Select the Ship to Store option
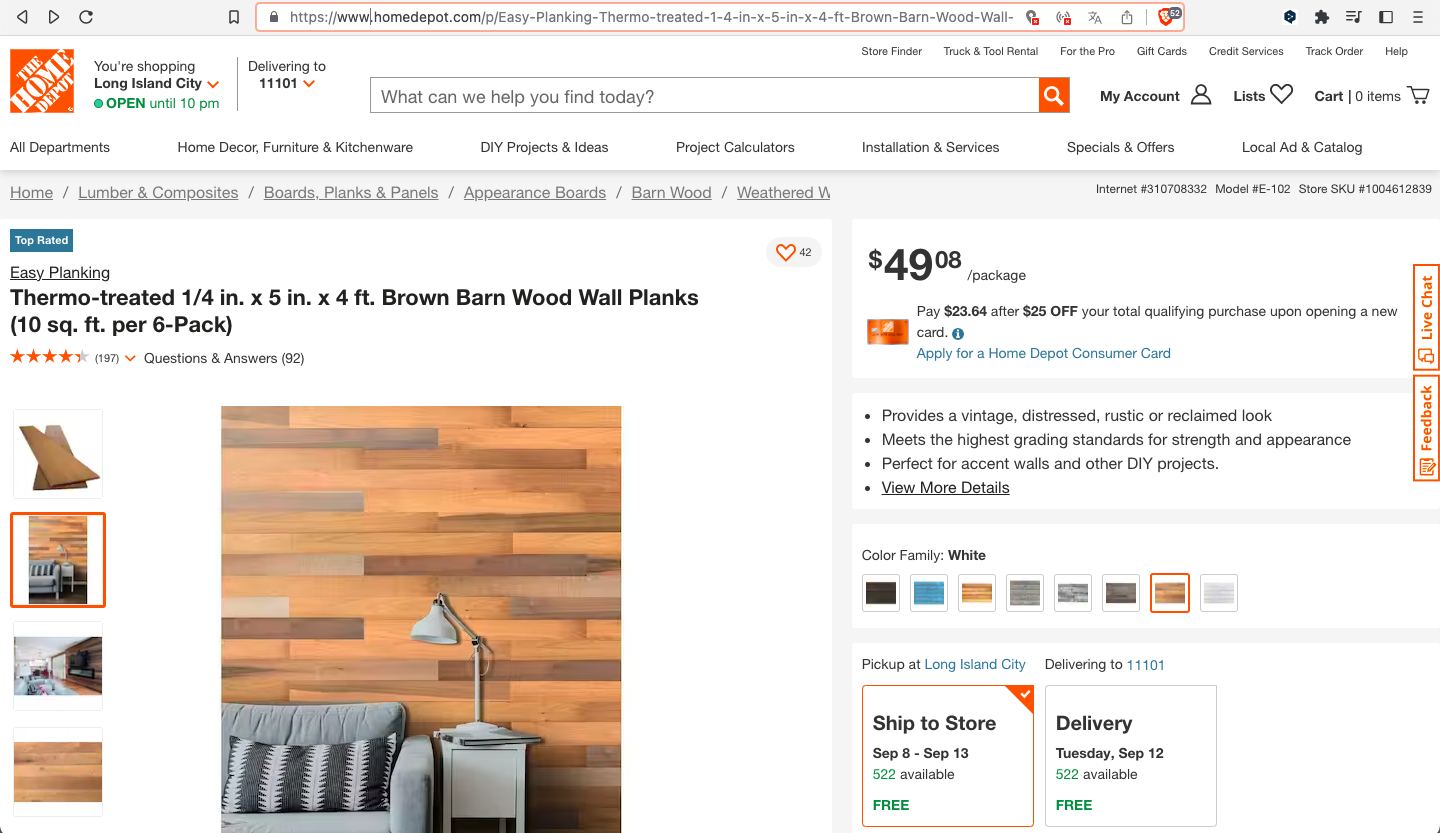1440x833 pixels. (947, 756)
